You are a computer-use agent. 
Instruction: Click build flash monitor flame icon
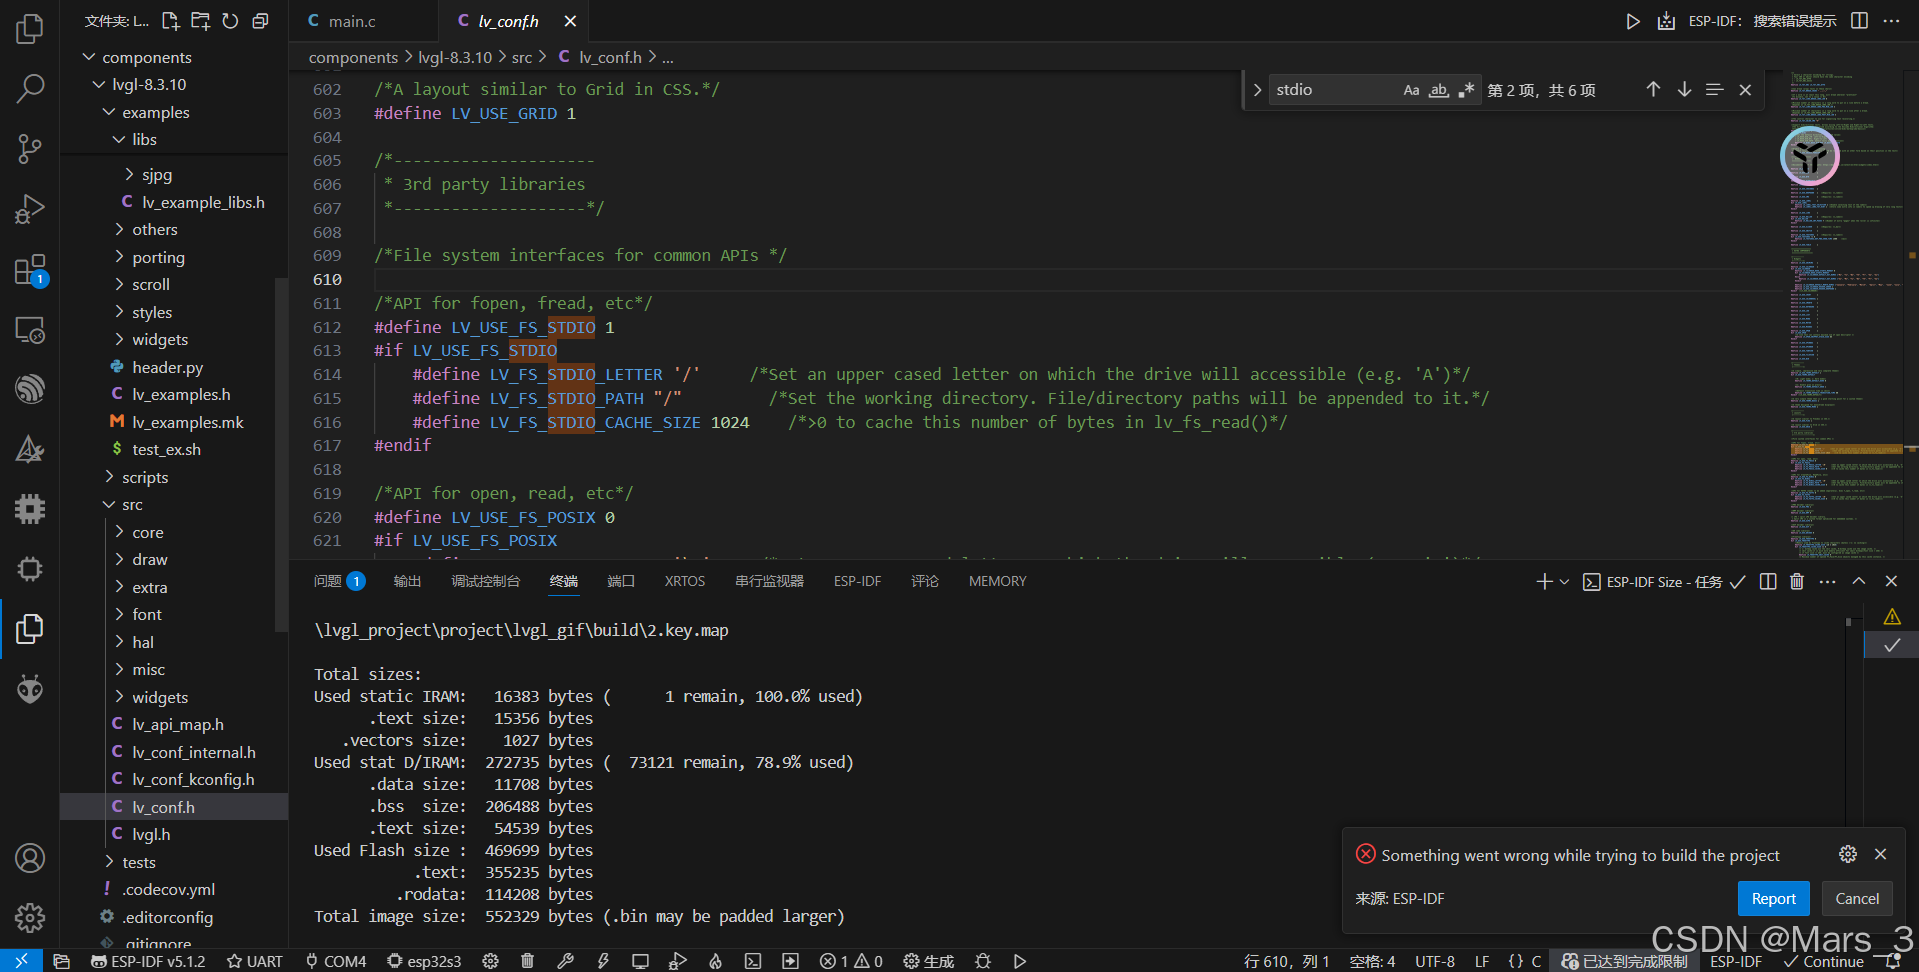715,961
